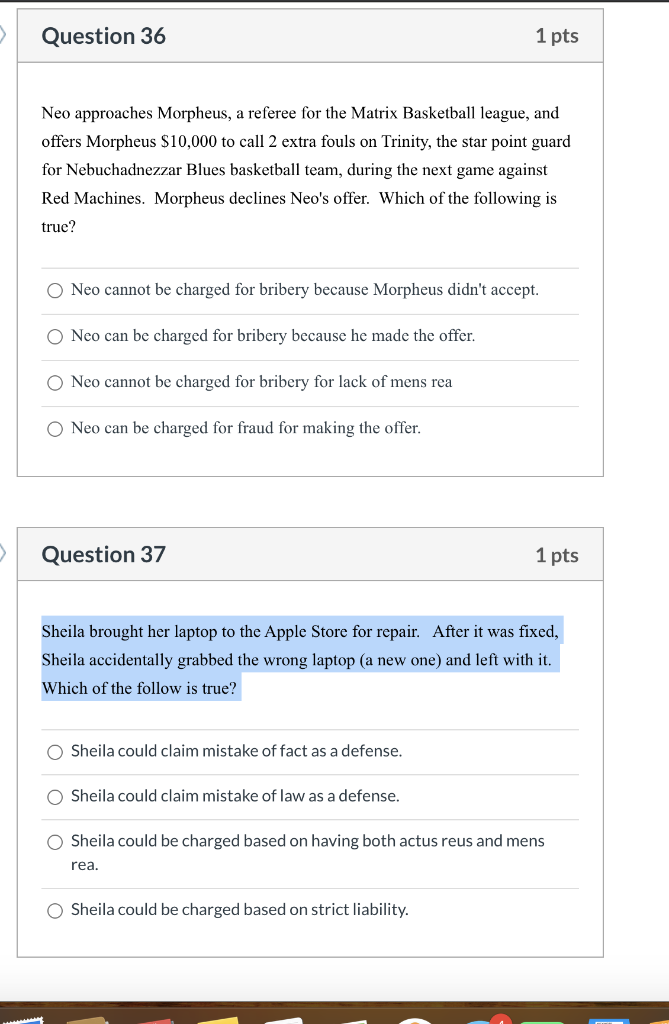Select 'Neo can be charged for bribery because he made the offer'
This screenshot has height=1024, width=669.
coord(55,336)
